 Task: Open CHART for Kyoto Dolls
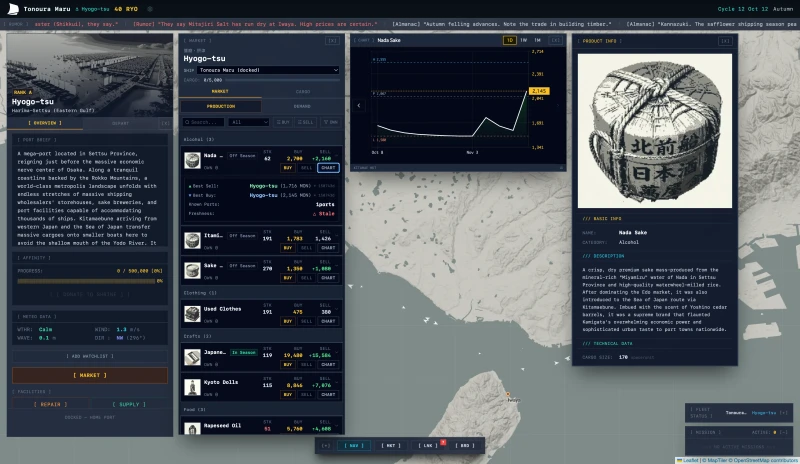click(328, 395)
